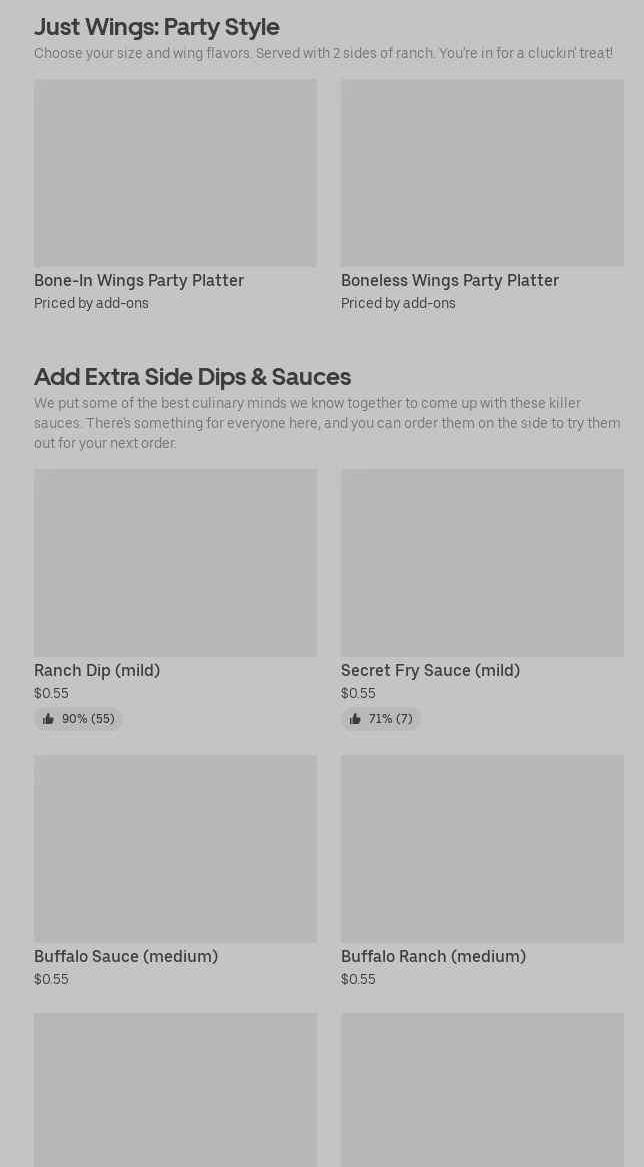Click the Secret Fry Sauce (mild) item name
This screenshot has height=1167, width=644.
[430, 671]
